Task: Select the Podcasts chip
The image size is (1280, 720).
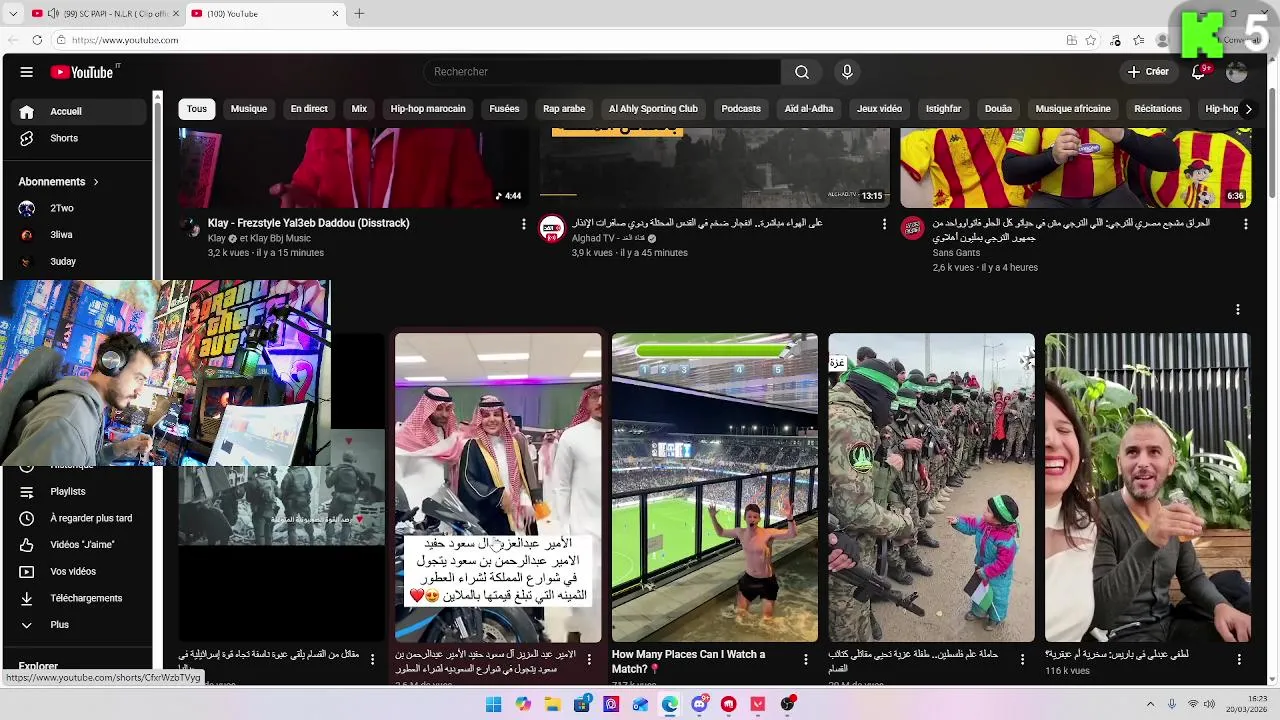Action: tap(741, 109)
